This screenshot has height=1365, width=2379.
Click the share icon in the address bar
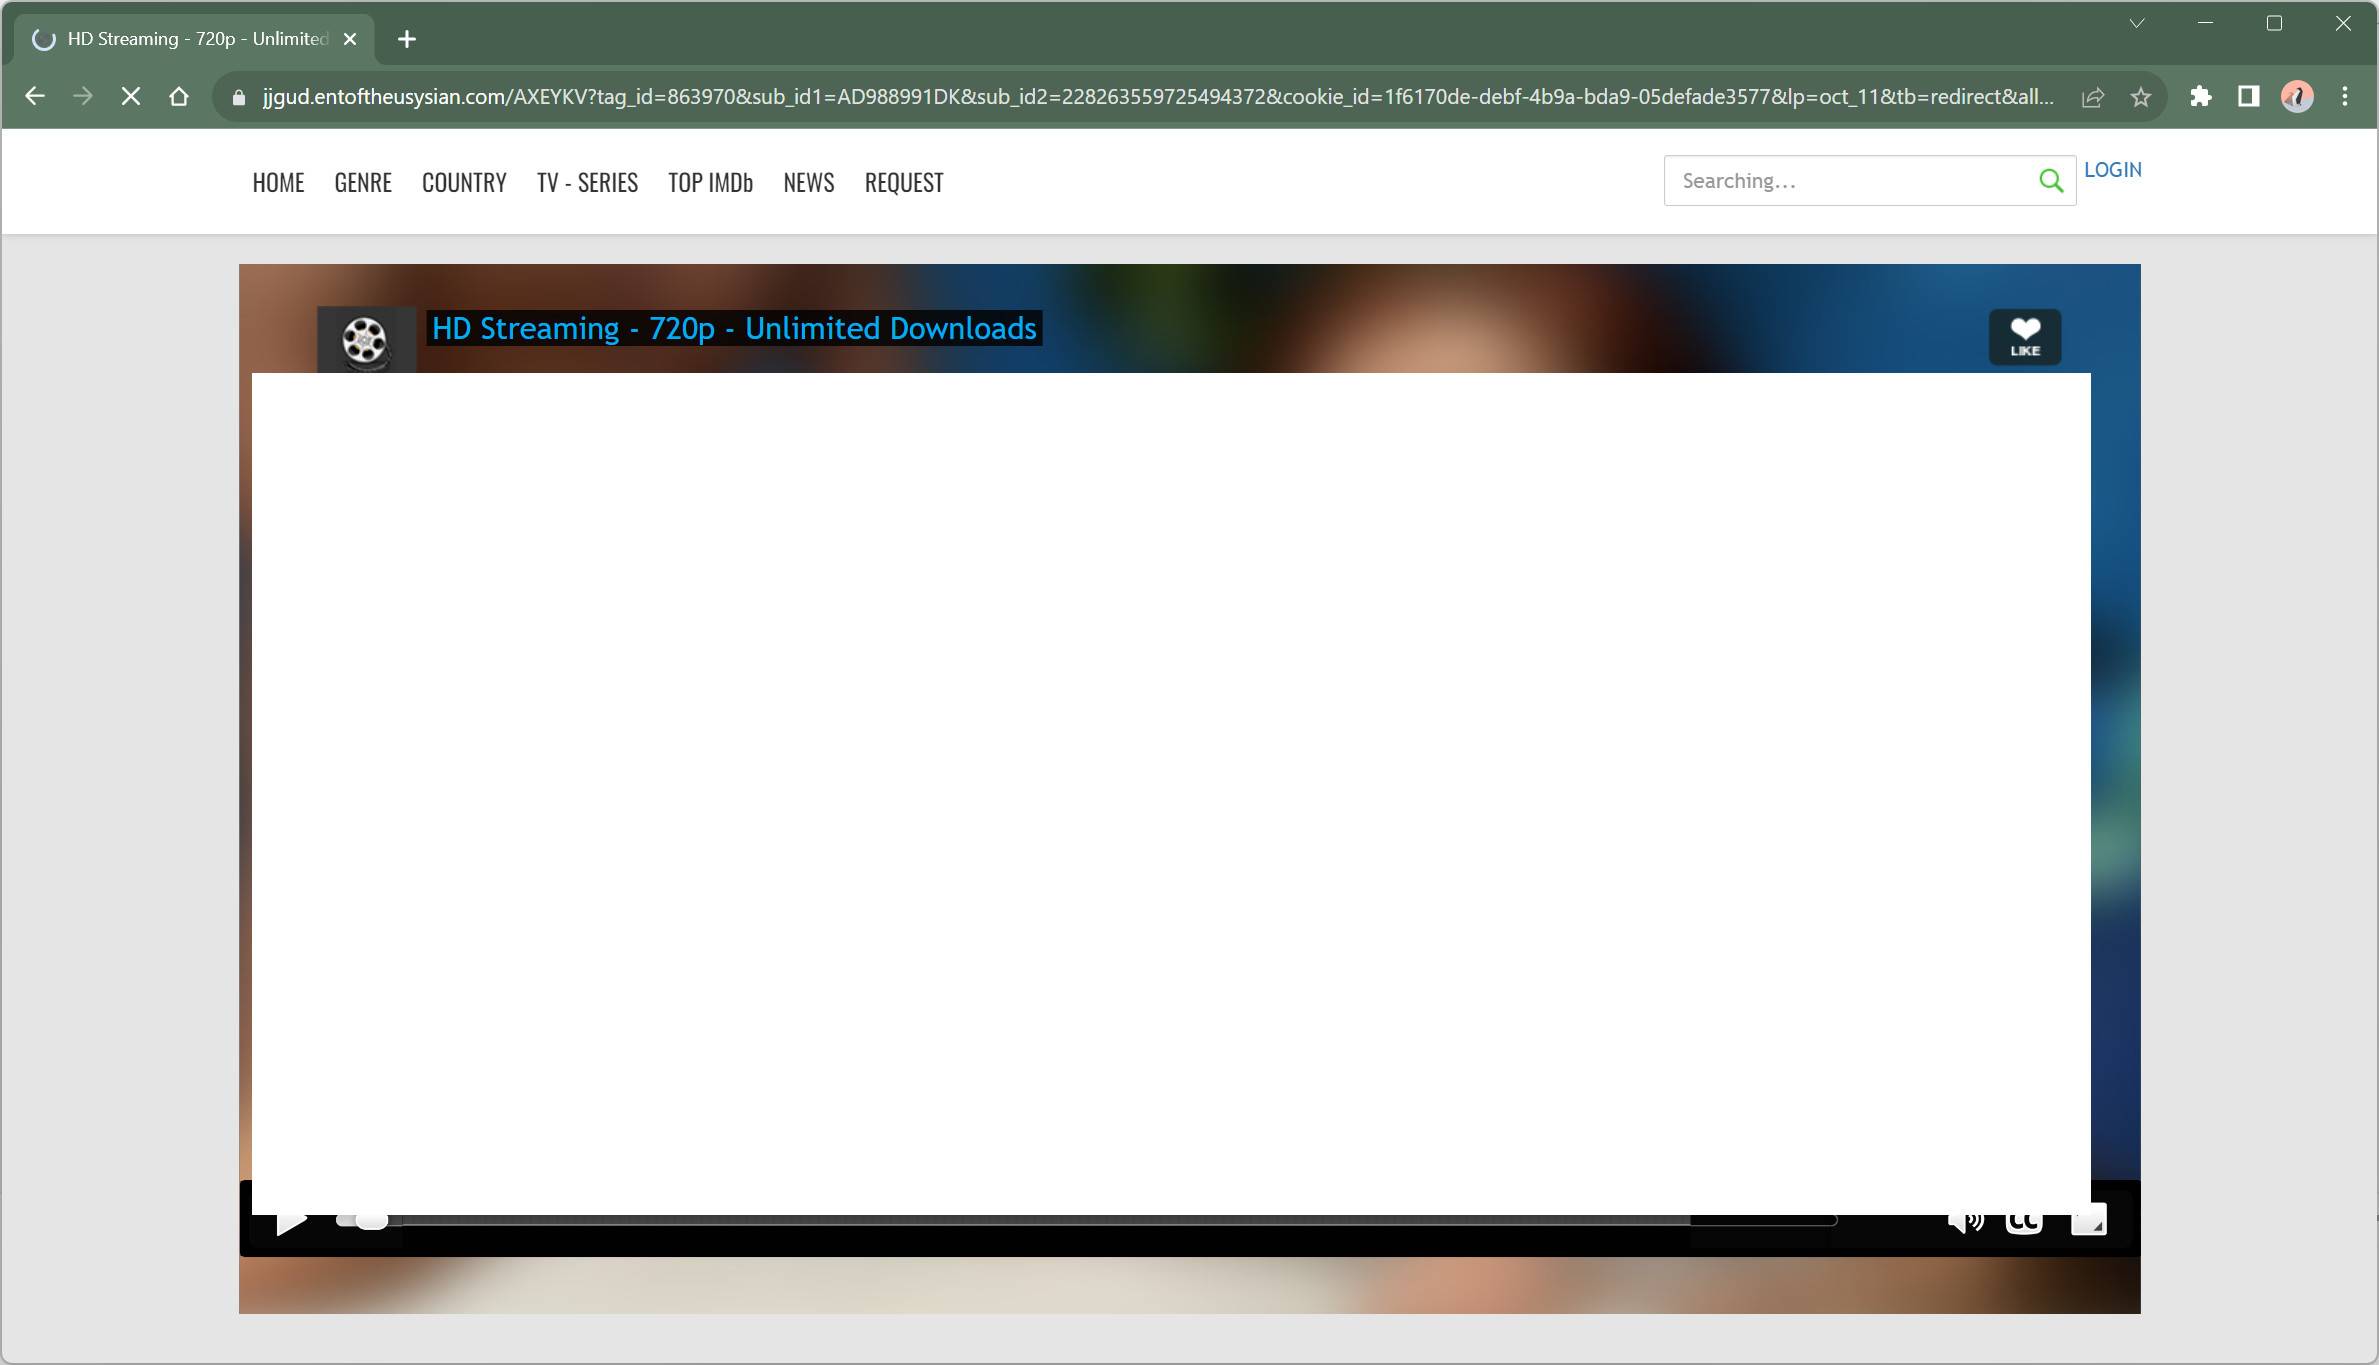click(x=2092, y=96)
